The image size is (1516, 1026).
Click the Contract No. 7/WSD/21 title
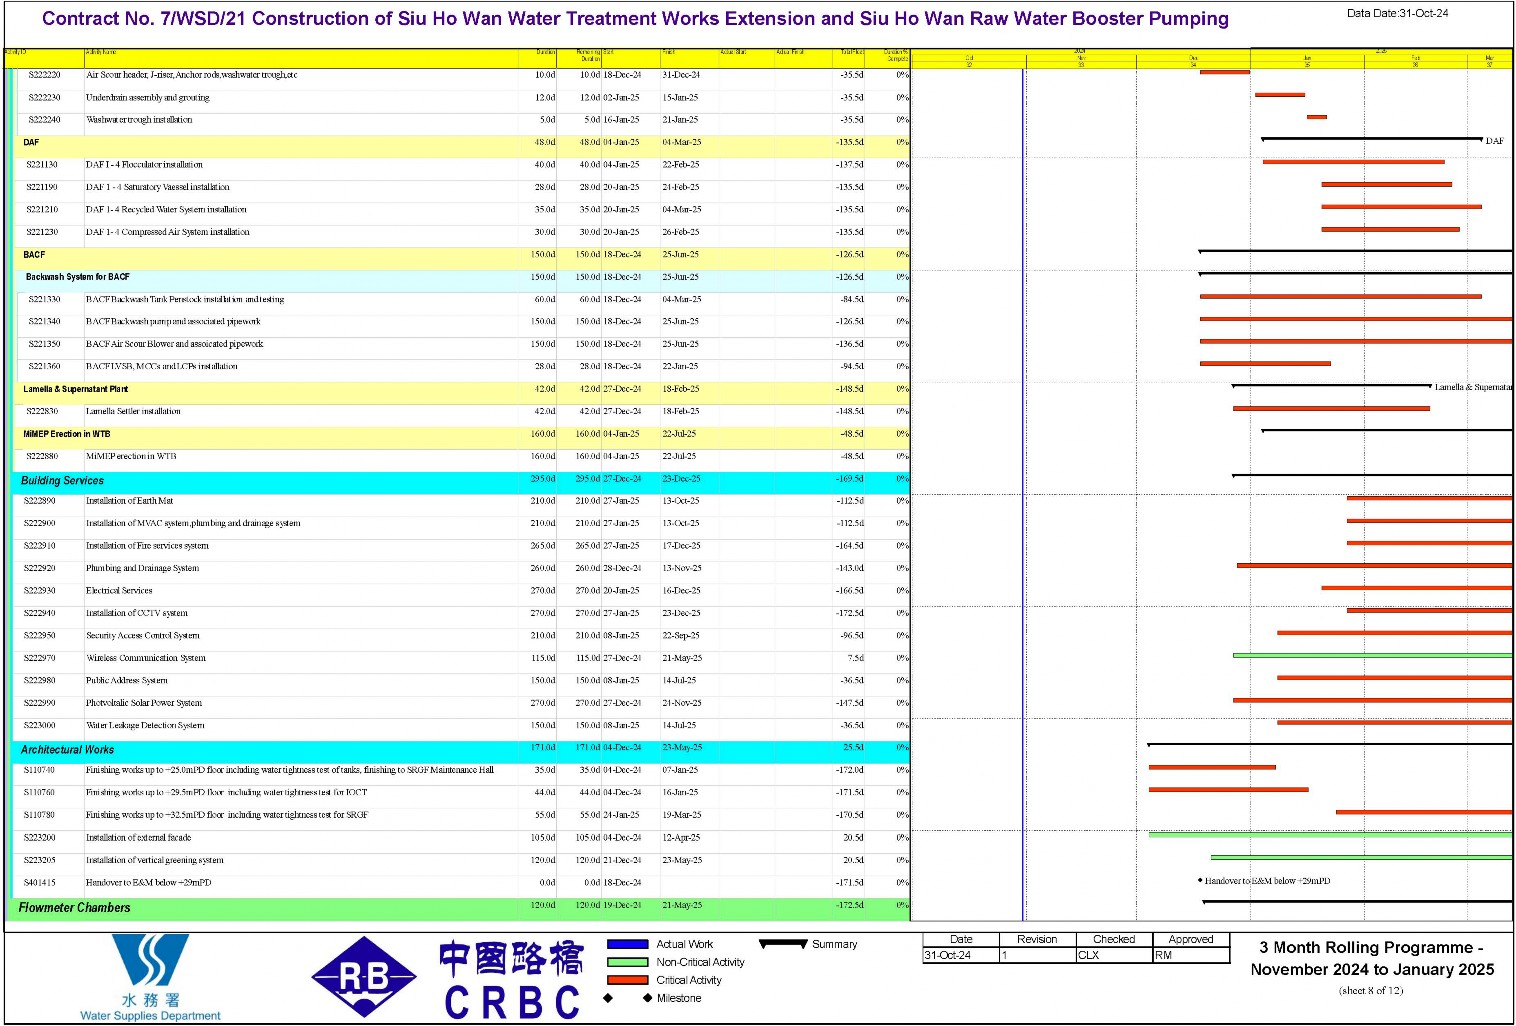point(635,19)
